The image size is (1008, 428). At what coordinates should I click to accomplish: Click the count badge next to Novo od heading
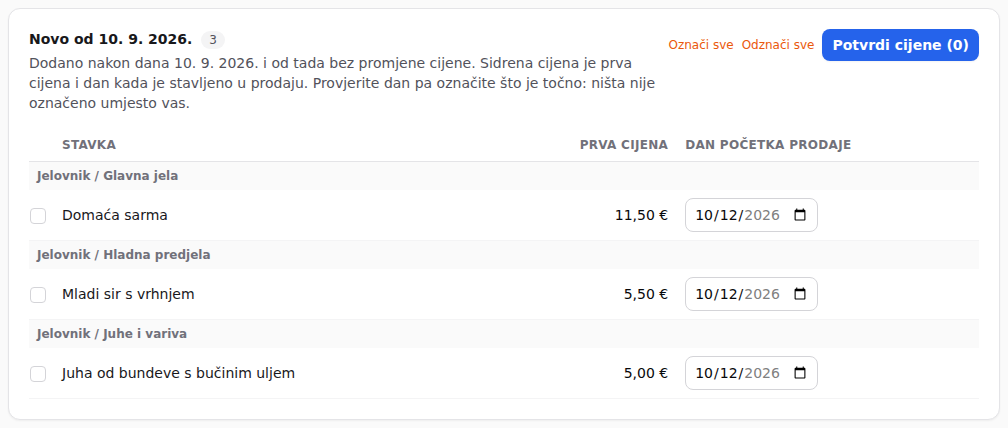click(213, 40)
